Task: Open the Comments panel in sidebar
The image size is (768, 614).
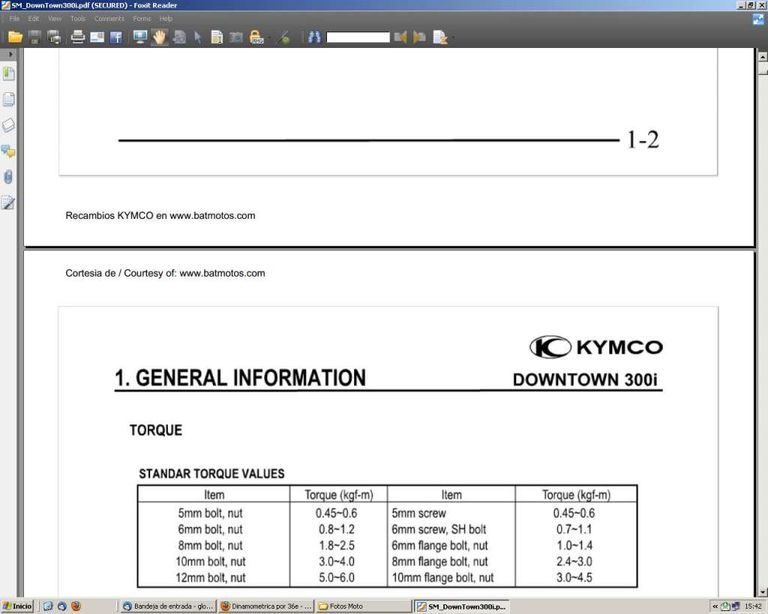Action: (x=9, y=151)
